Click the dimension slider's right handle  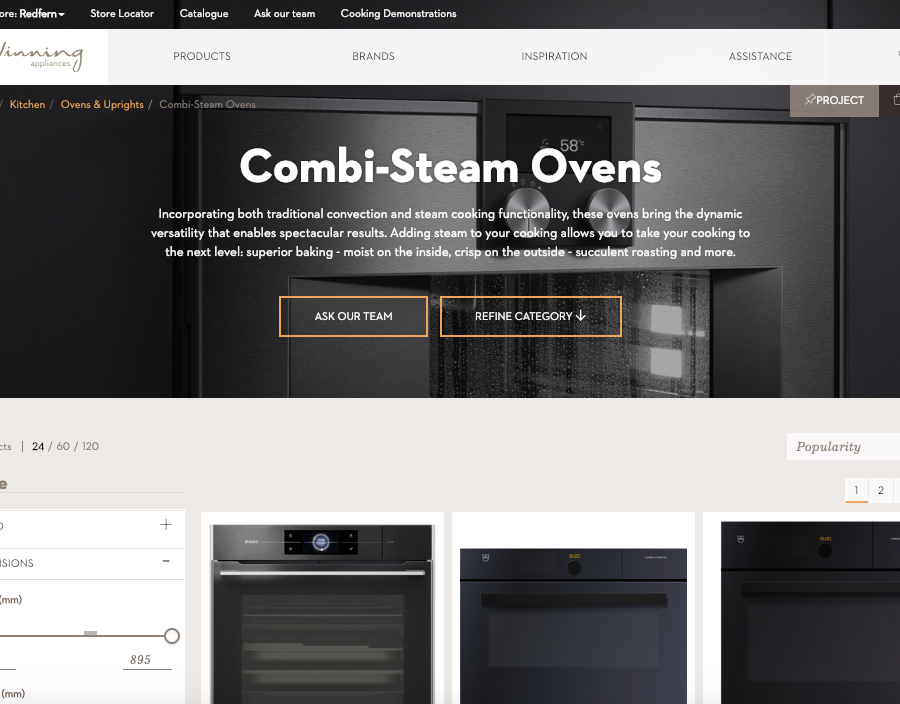[171, 636]
